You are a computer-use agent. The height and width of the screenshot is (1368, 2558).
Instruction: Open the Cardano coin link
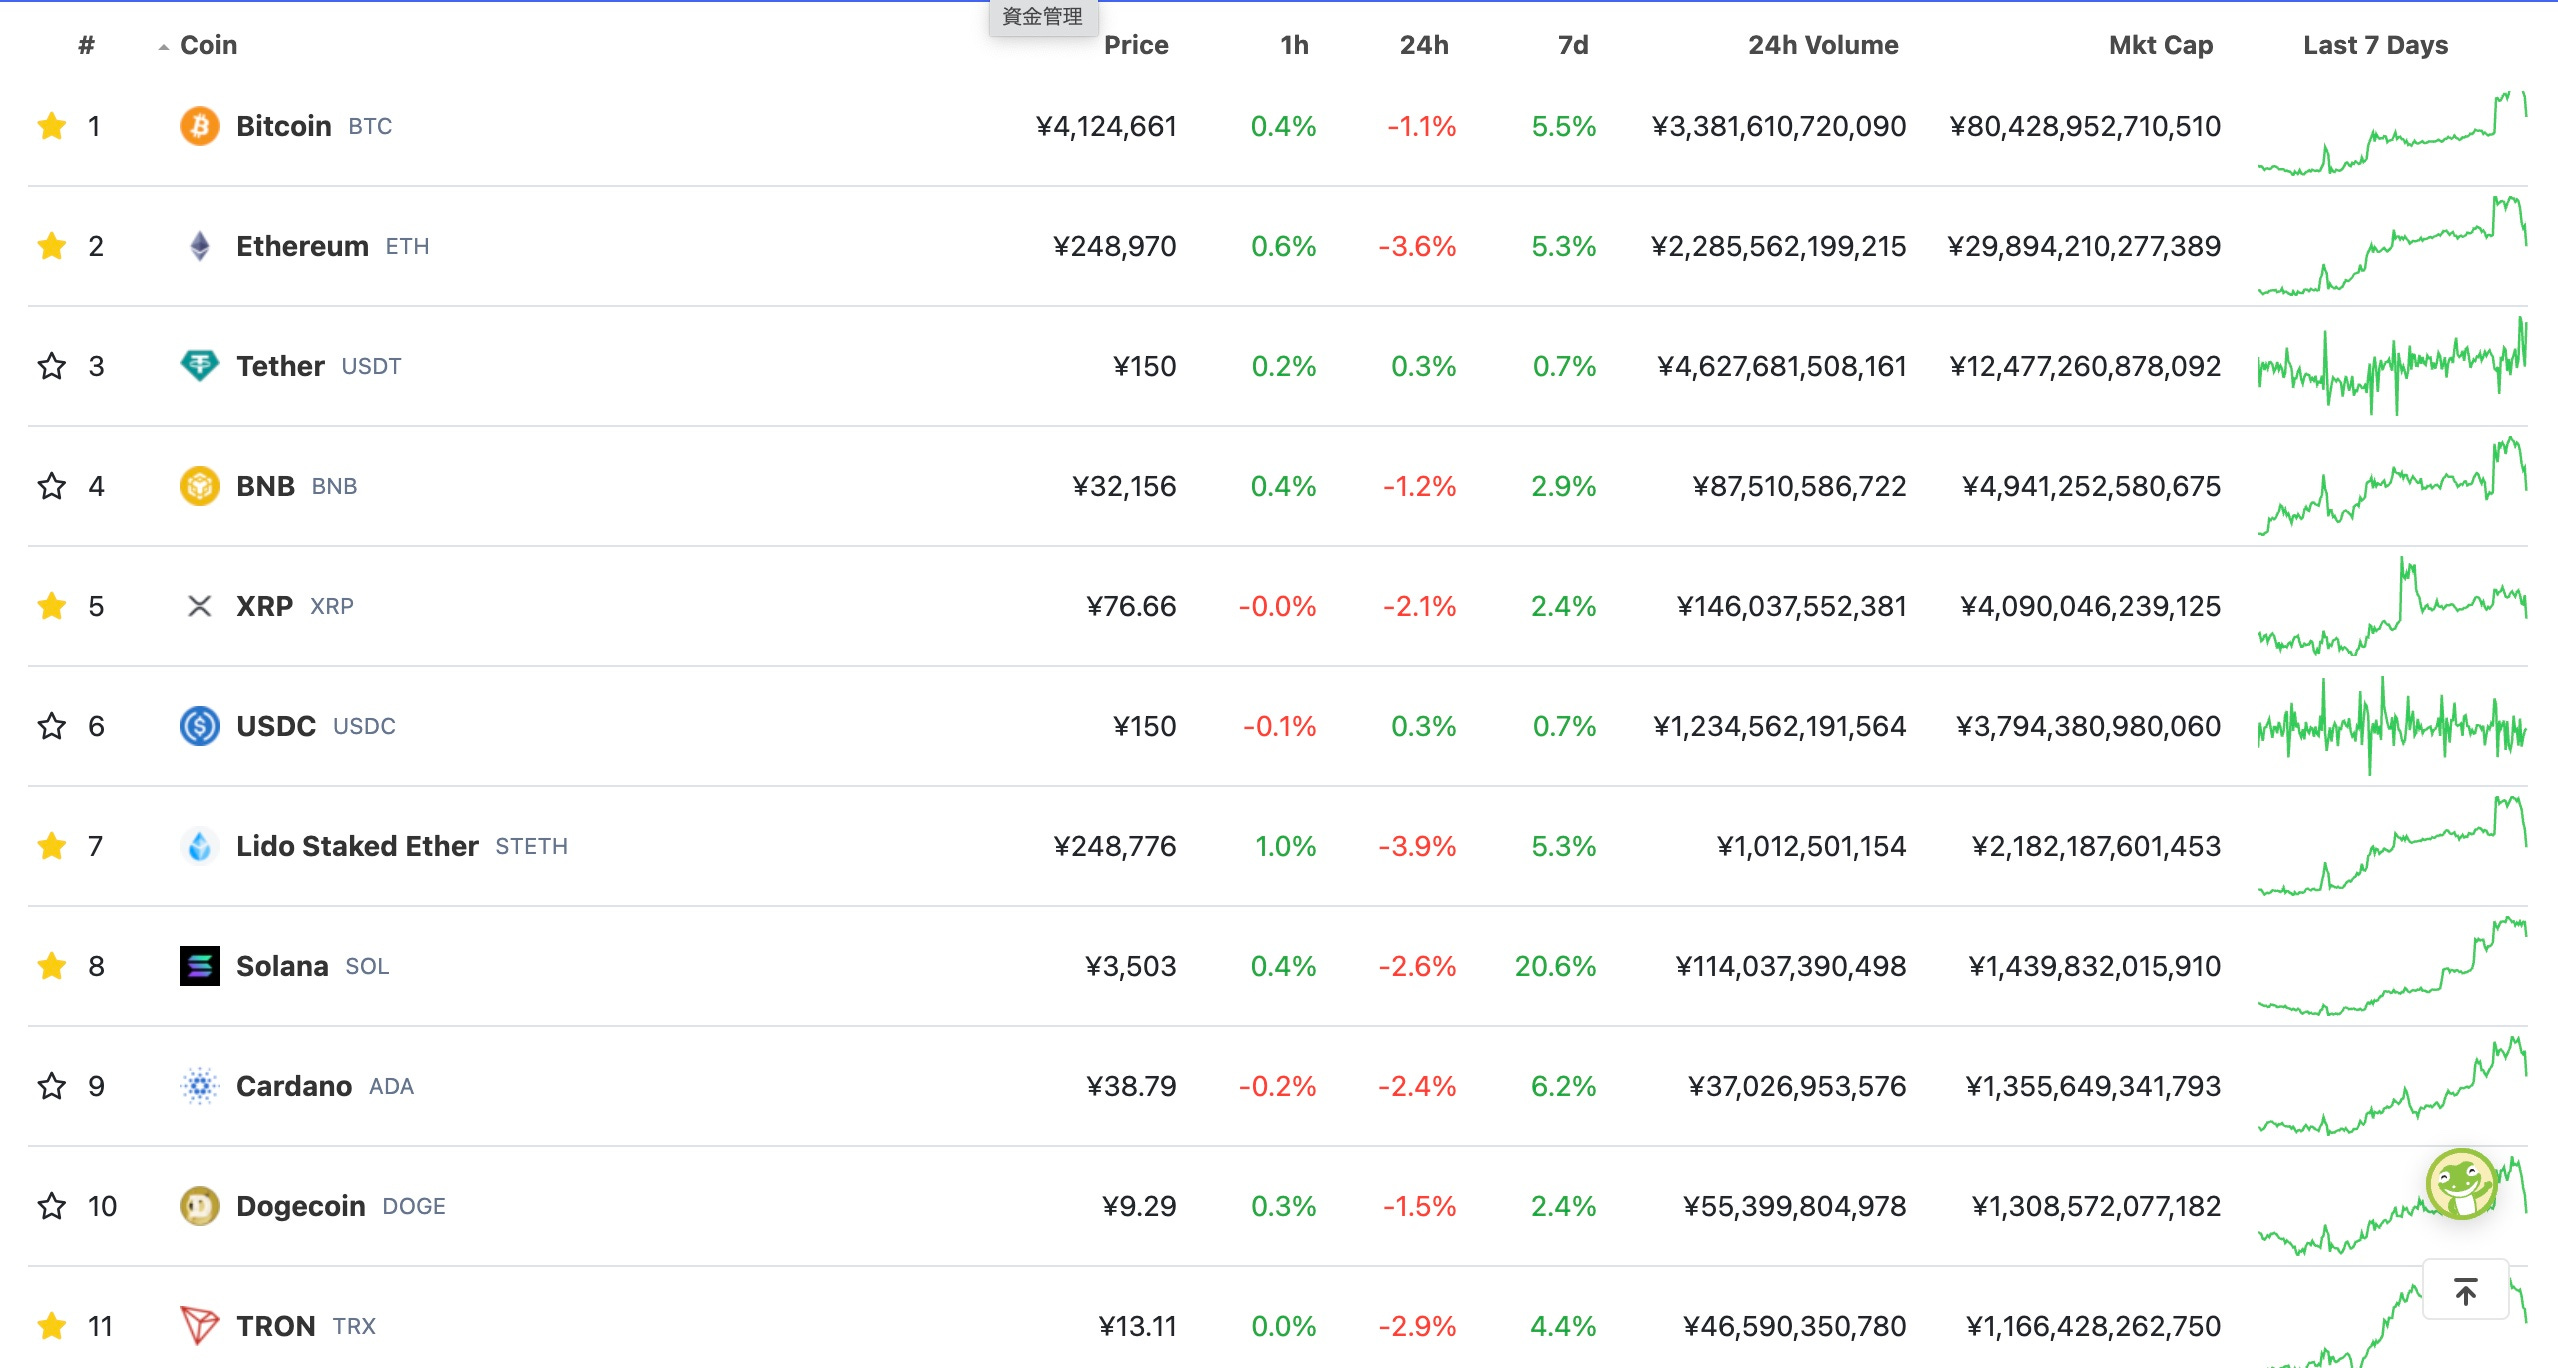[x=324, y=1086]
